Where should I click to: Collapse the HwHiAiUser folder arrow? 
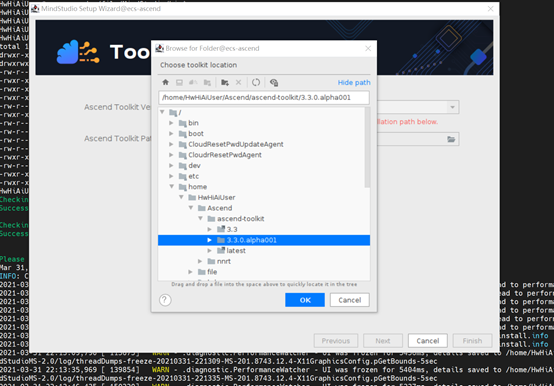181,197
